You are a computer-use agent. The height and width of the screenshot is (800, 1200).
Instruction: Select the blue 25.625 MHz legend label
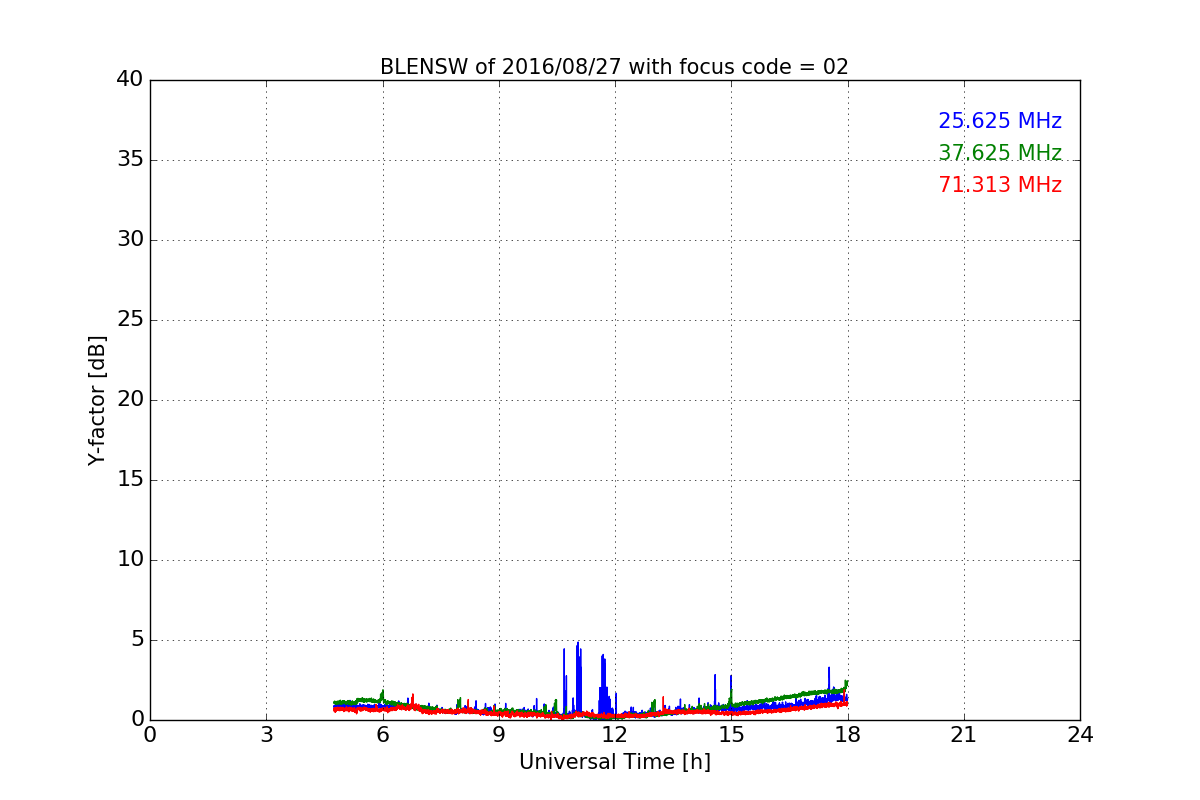click(1000, 121)
